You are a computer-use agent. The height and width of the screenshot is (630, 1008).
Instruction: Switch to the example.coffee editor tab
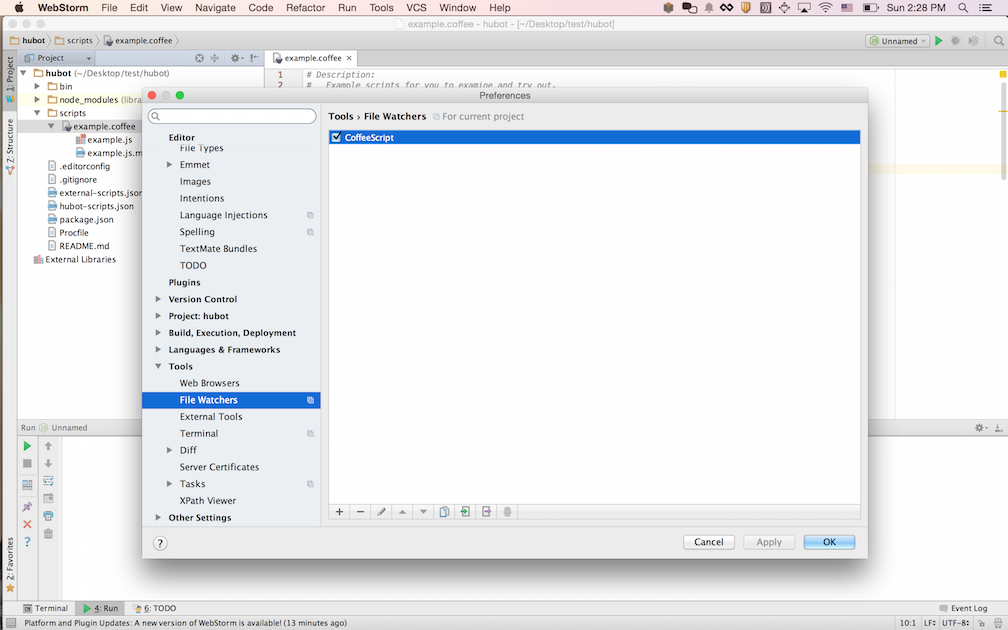[312, 58]
